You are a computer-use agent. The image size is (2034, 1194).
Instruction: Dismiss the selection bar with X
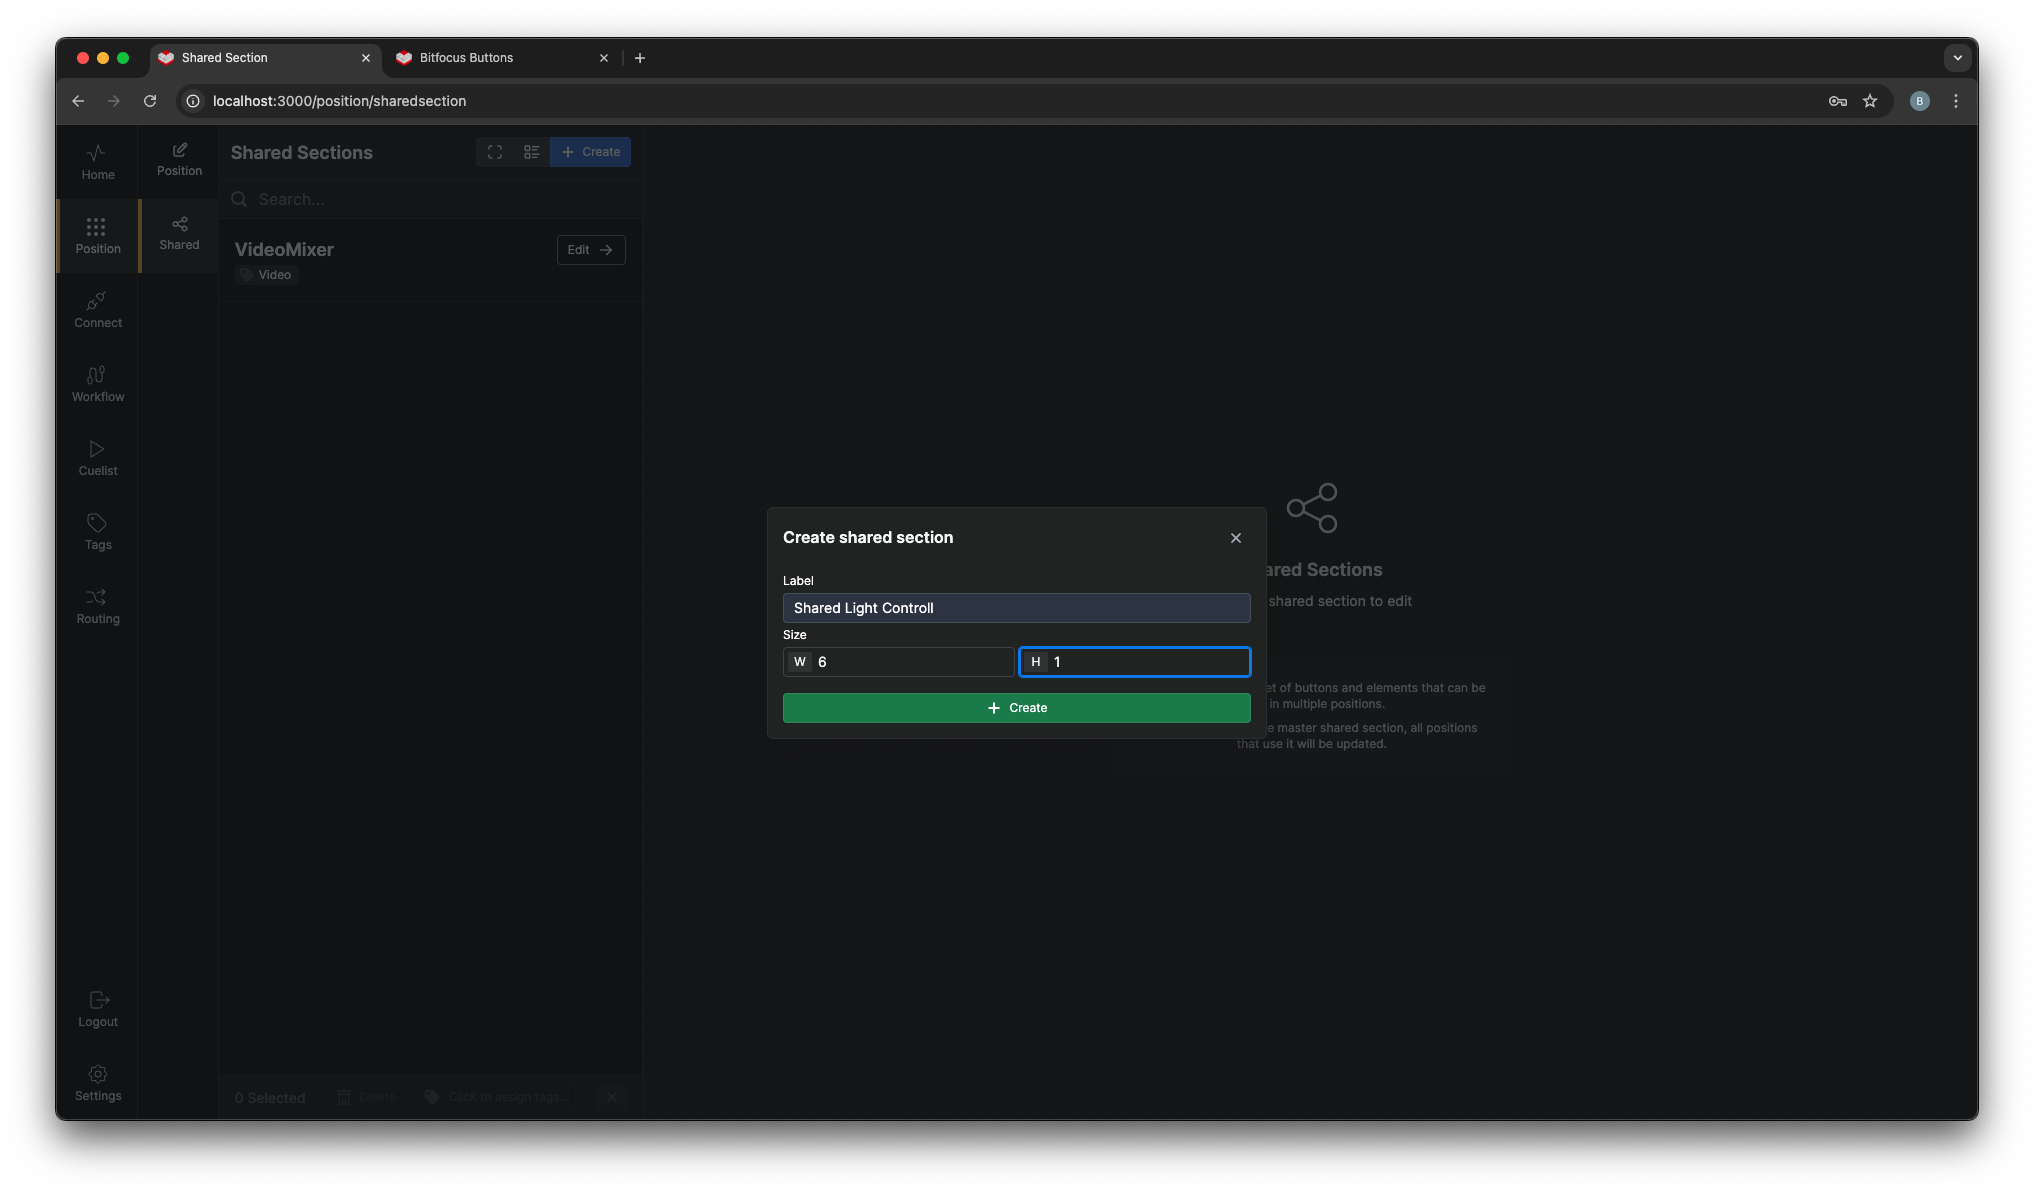(x=612, y=1097)
